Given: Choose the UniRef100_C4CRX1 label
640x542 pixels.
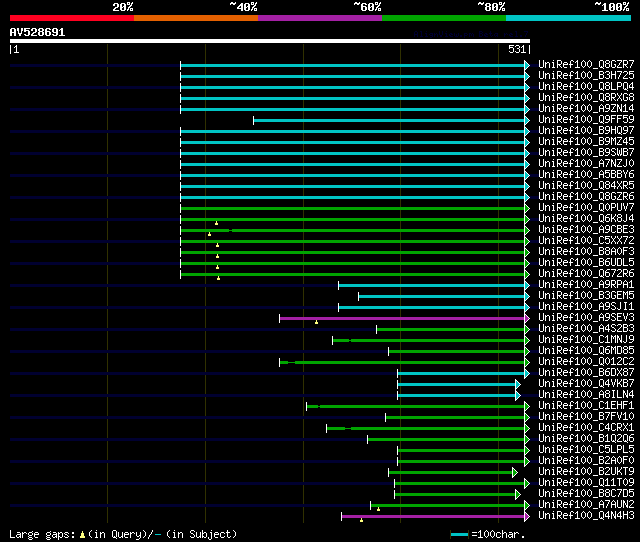Looking at the screenshot, I should pos(586,428).
